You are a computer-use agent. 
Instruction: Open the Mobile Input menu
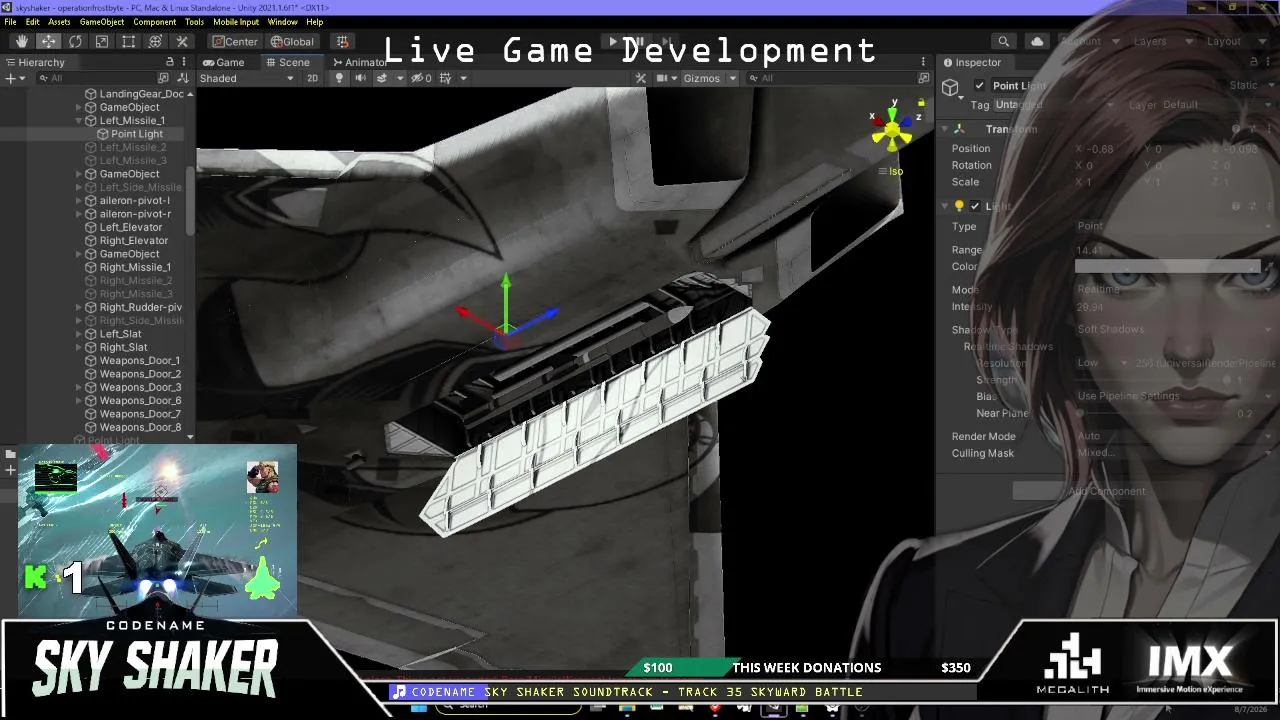(x=236, y=22)
